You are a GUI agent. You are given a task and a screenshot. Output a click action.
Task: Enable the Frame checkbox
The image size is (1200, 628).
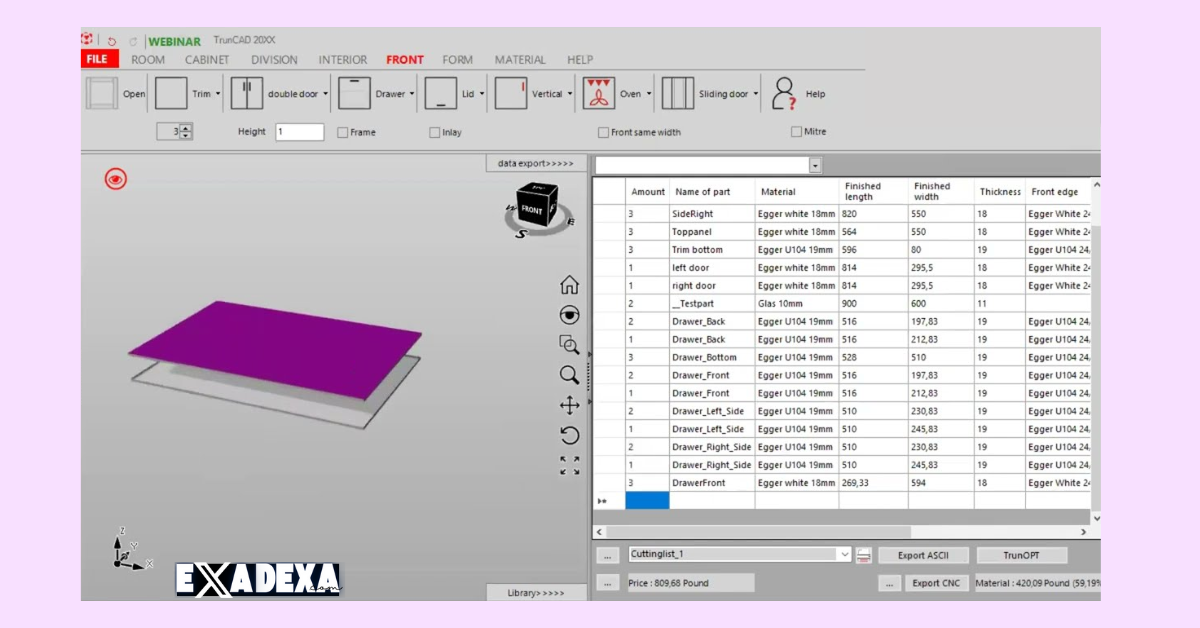(x=343, y=131)
